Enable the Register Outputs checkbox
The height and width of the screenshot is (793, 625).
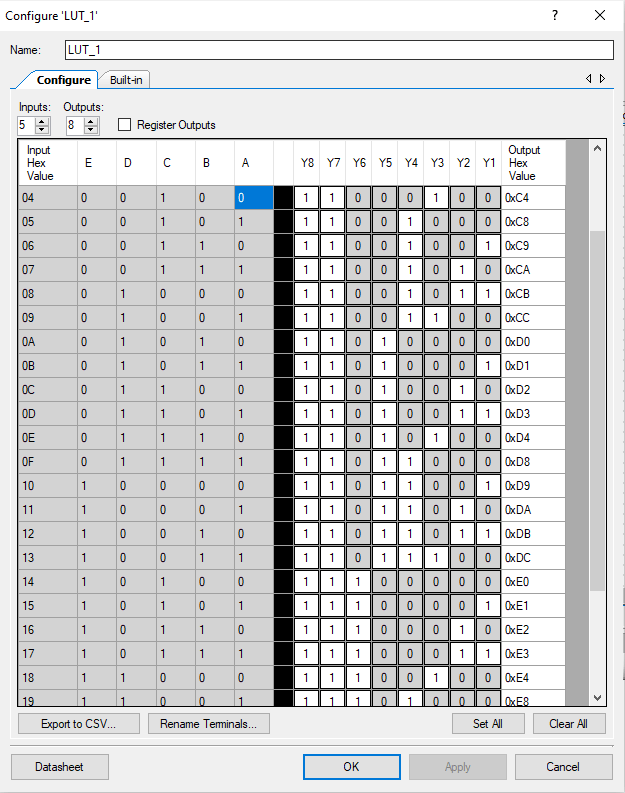[125, 125]
